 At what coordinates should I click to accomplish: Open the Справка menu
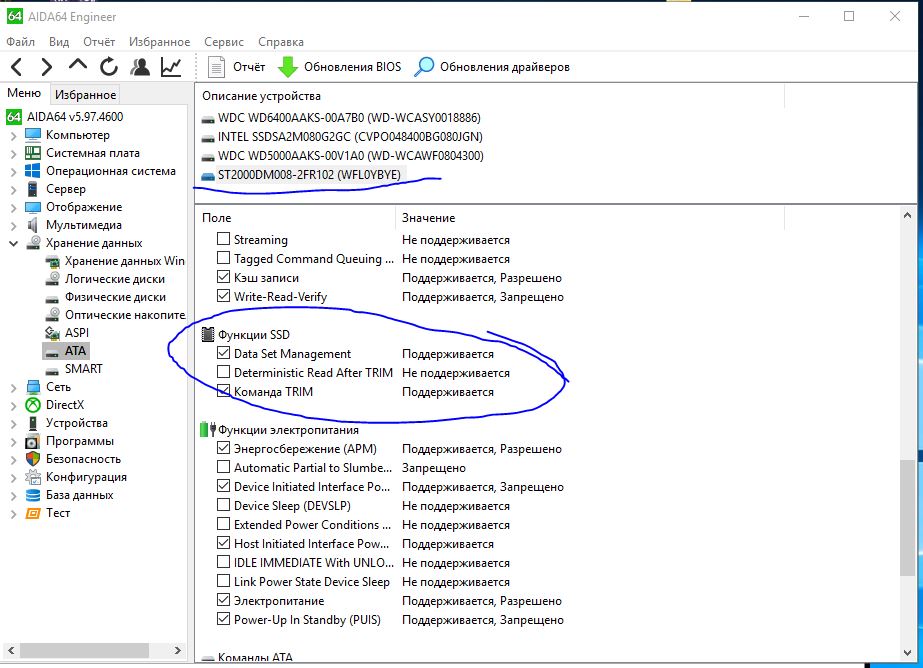[281, 42]
